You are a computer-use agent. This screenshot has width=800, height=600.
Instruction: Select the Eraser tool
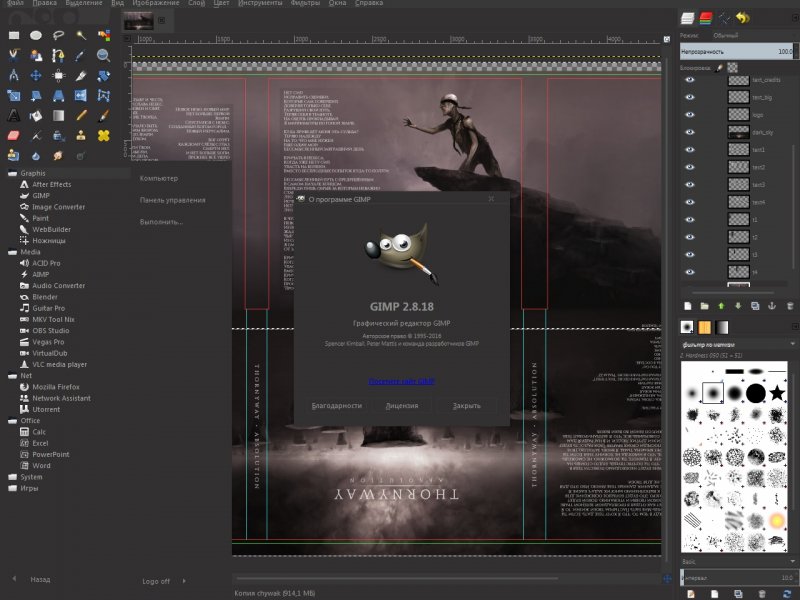(x=14, y=136)
